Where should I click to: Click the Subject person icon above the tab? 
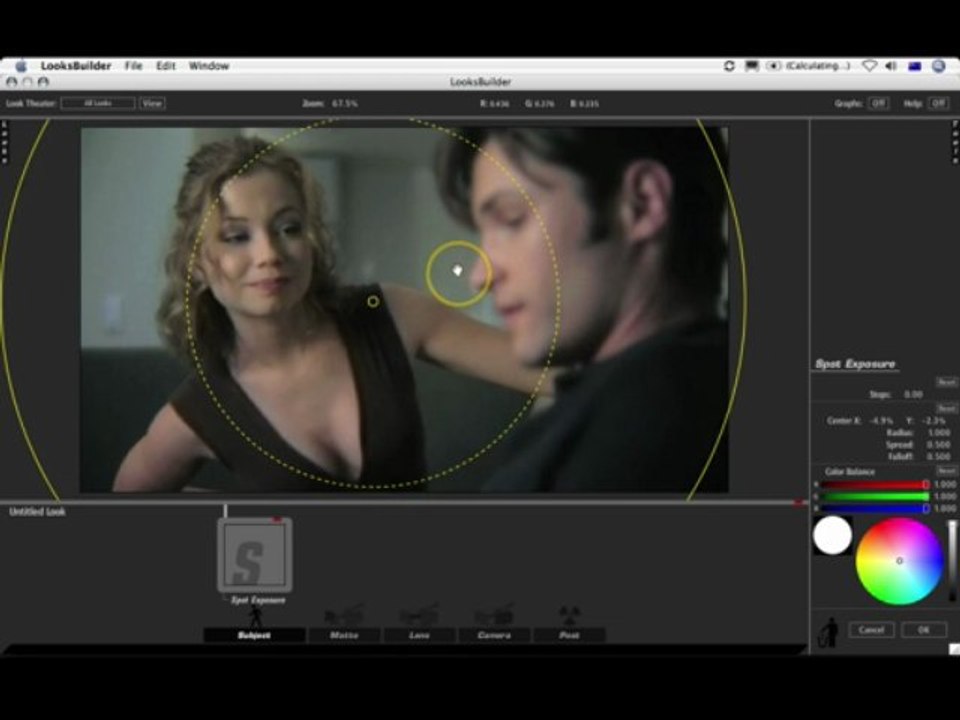pyautogui.click(x=255, y=616)
